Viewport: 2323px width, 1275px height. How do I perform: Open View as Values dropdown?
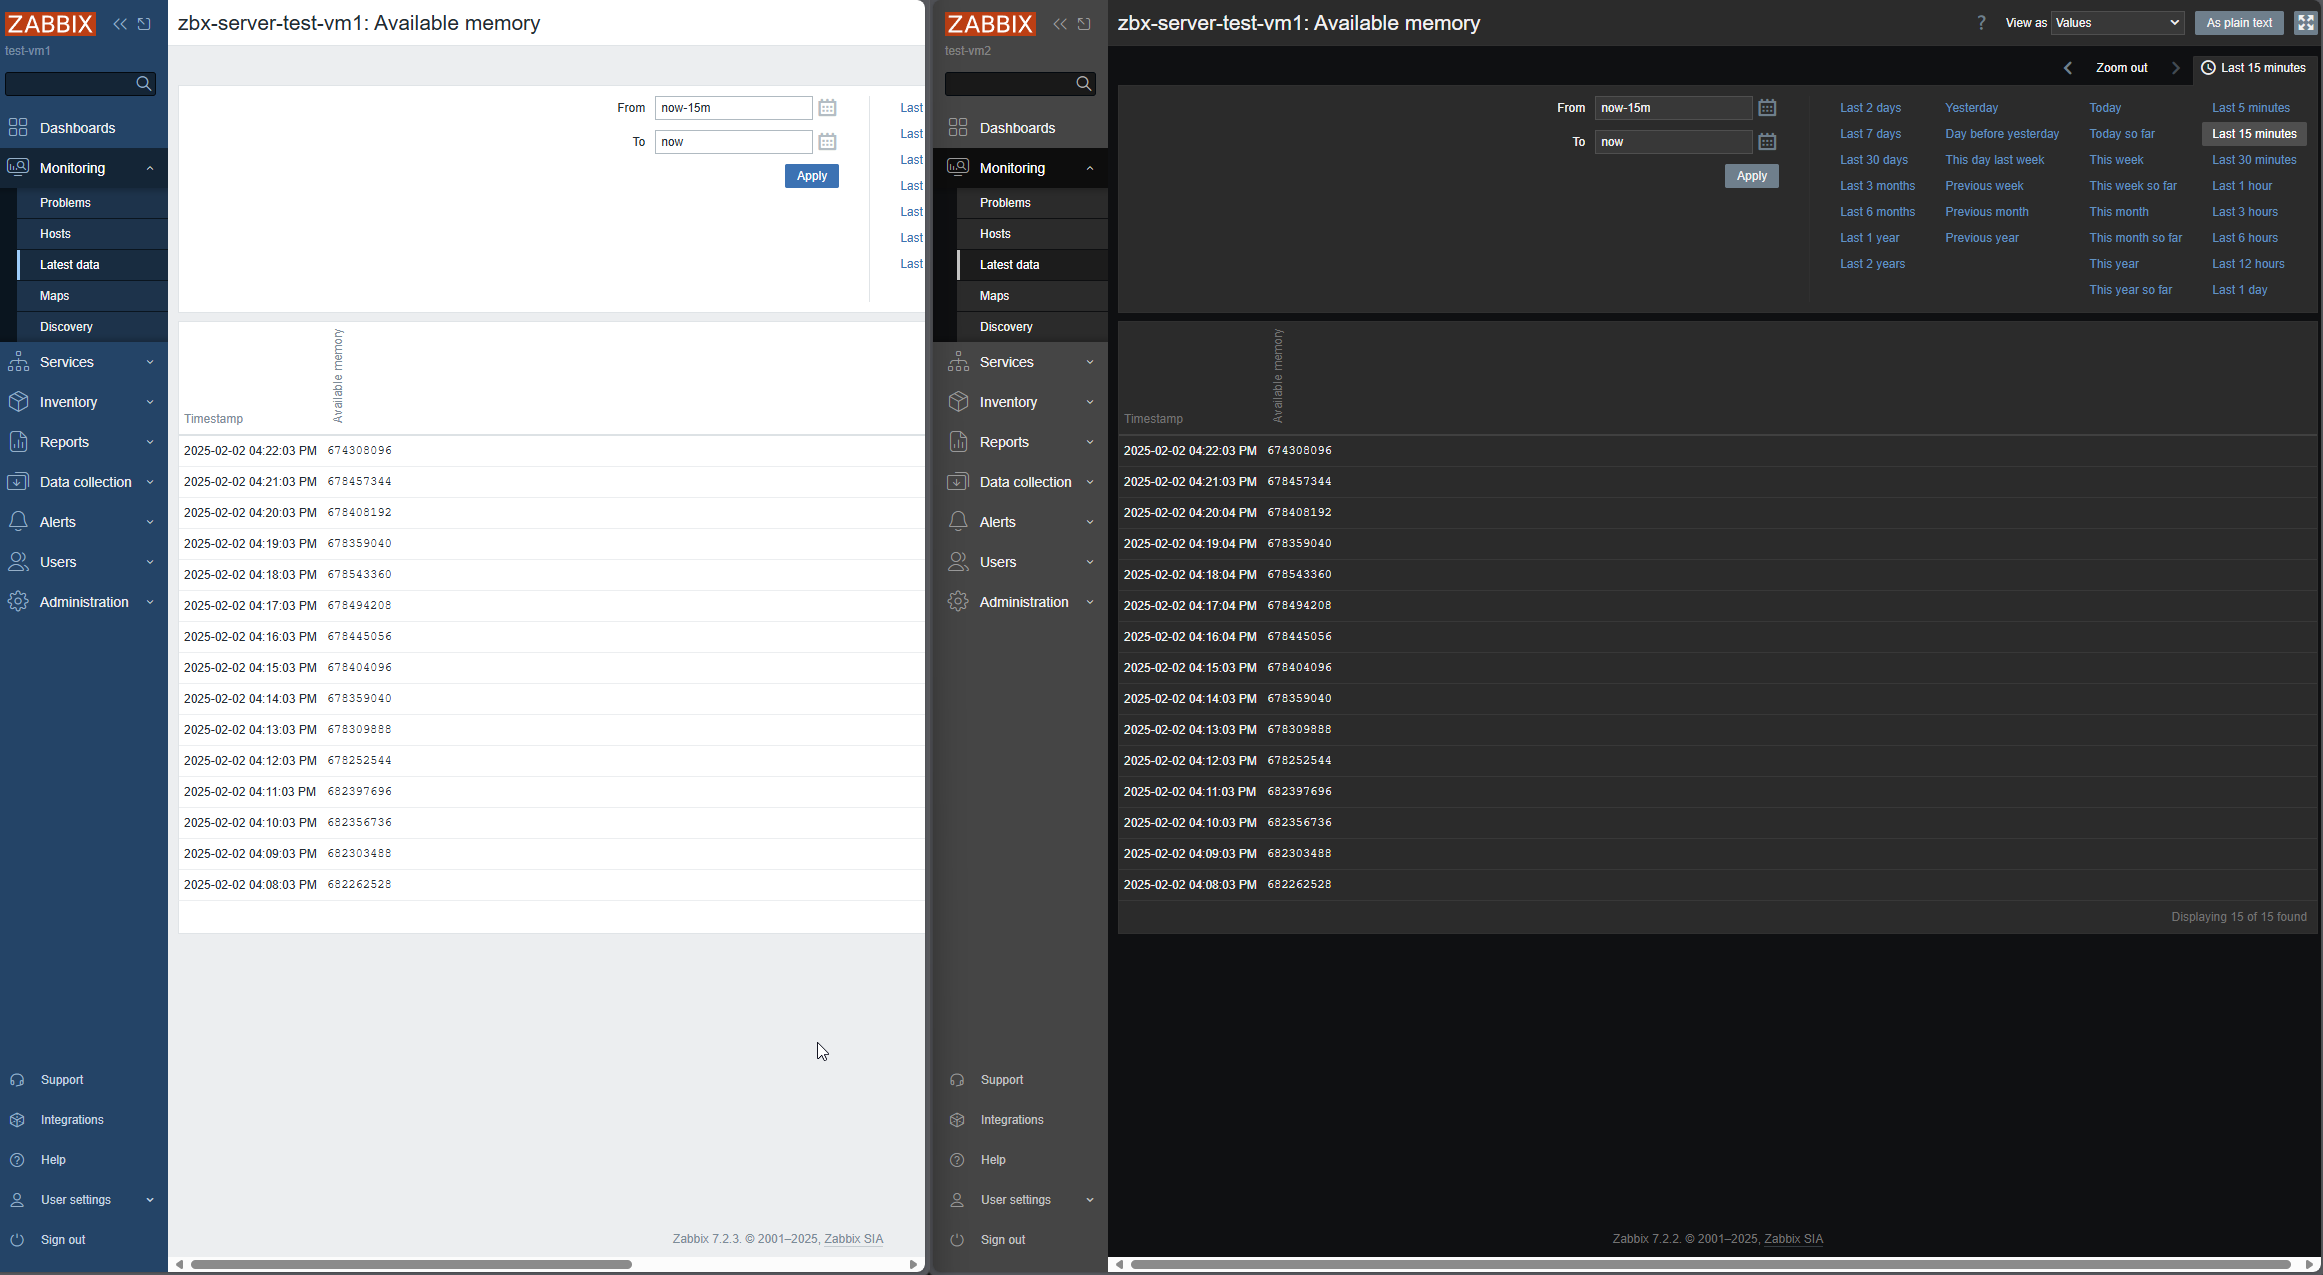[2117, 23]
